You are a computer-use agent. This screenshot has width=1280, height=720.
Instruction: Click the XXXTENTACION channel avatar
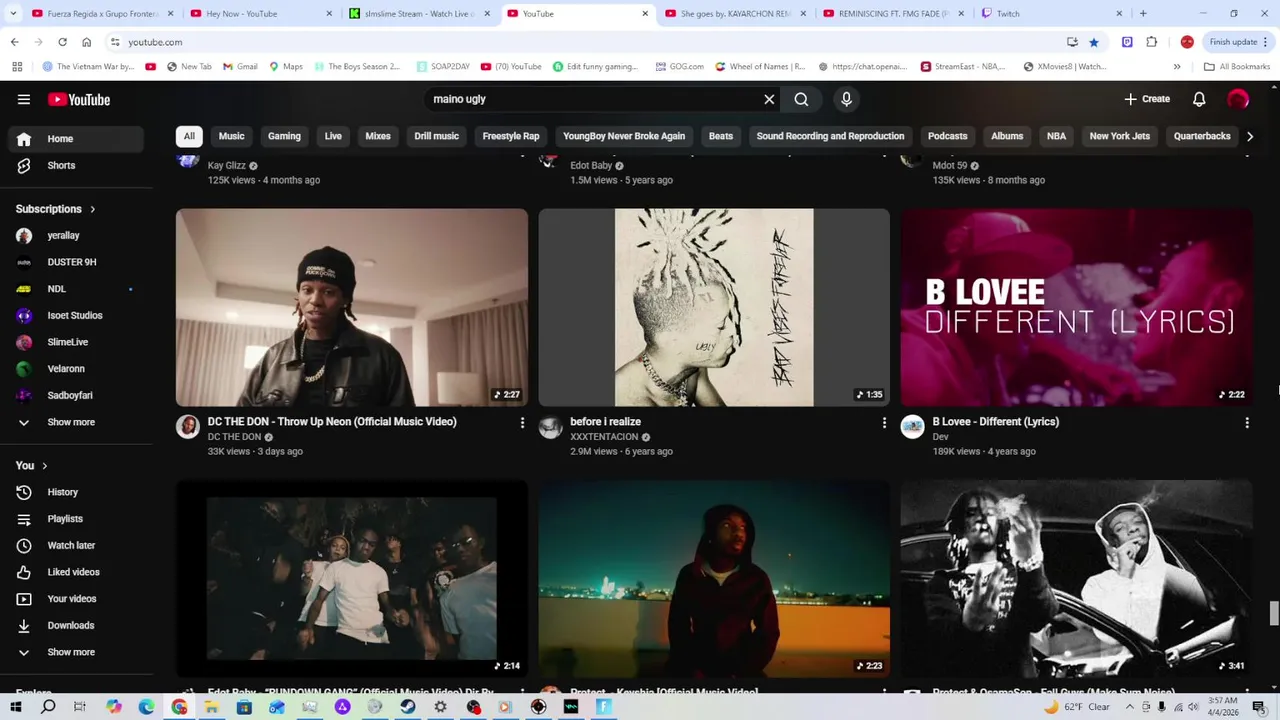pos(550,427)
